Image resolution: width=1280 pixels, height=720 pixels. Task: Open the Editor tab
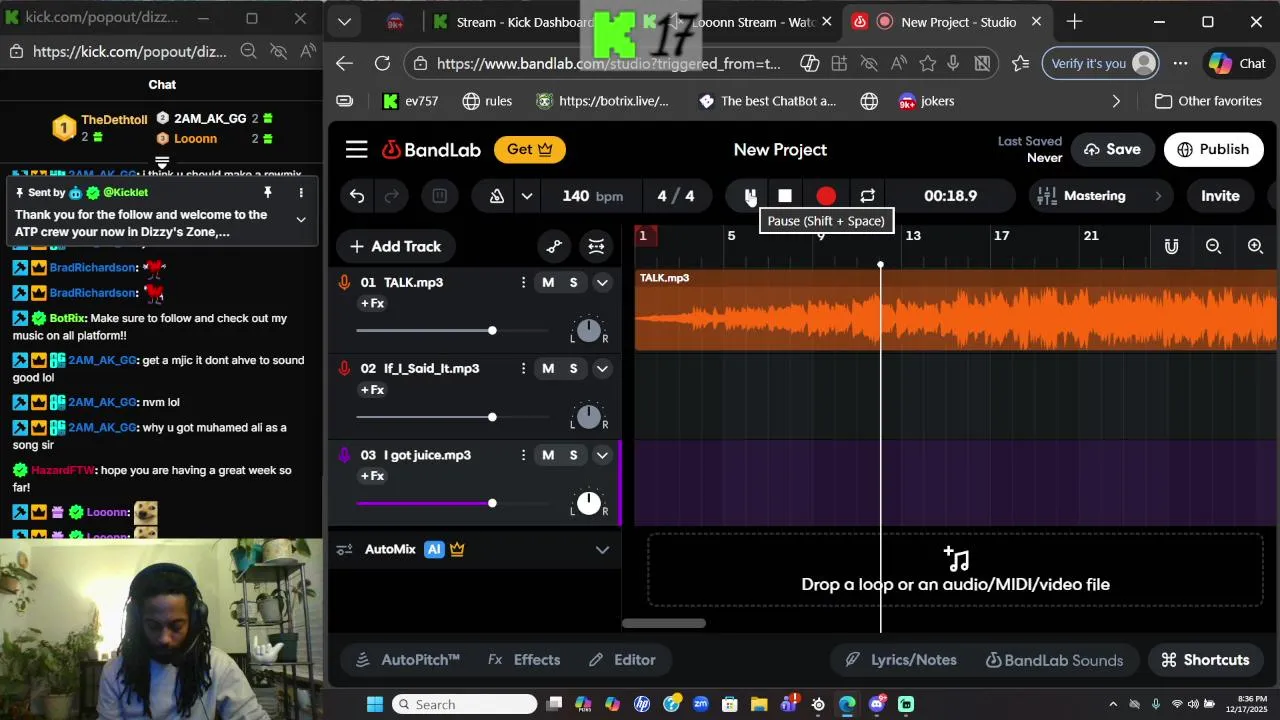(x=622, y=660)
